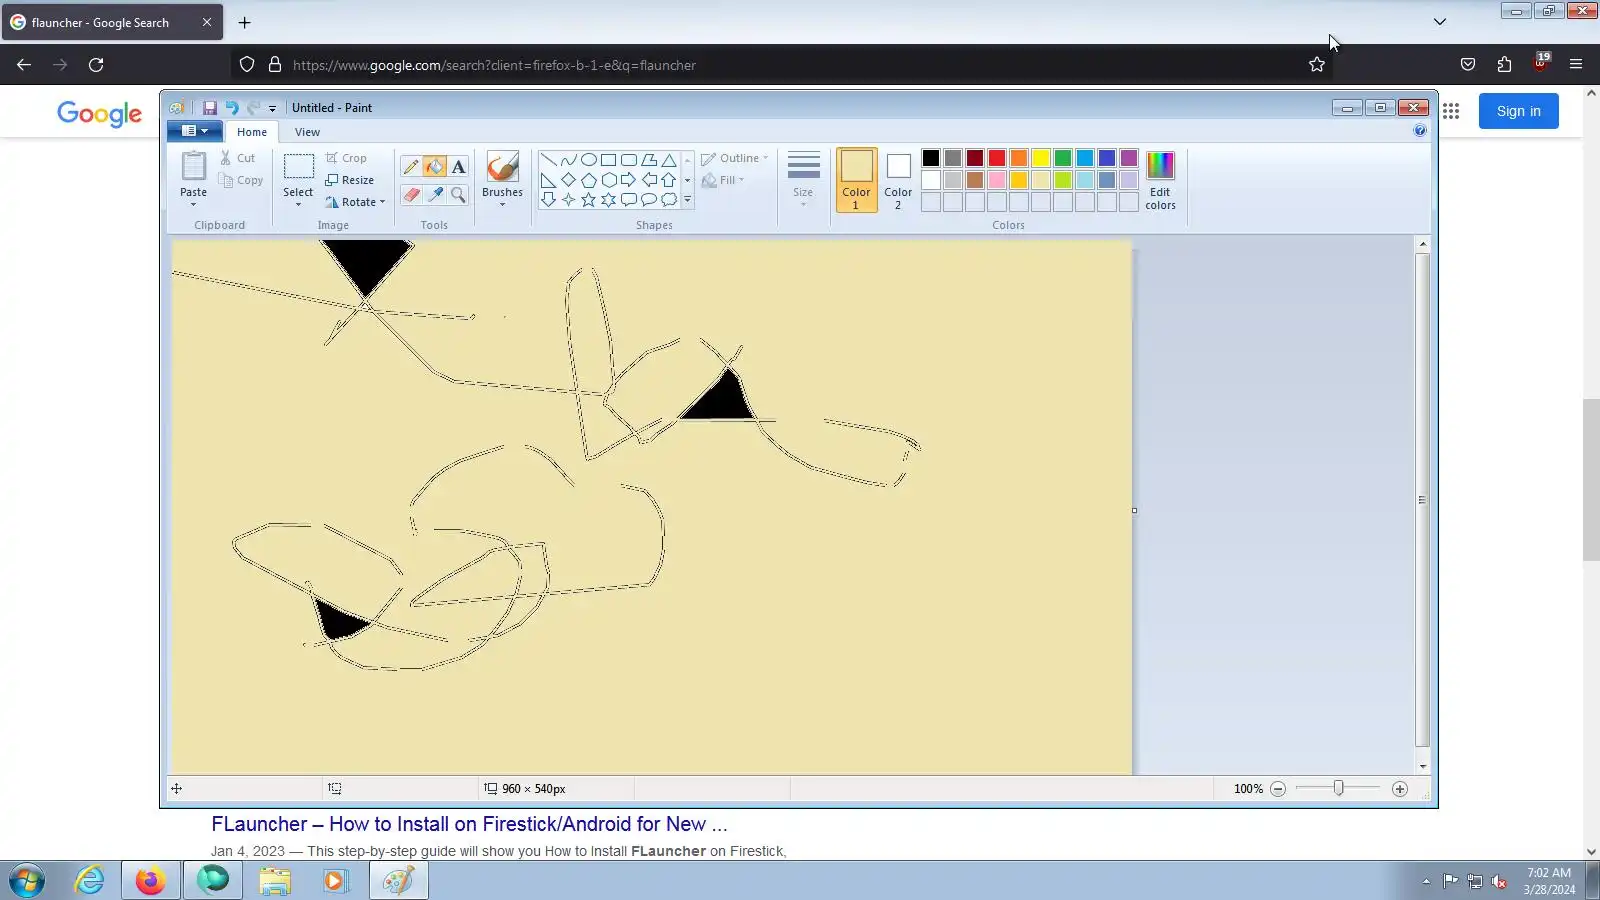Click the Paint zoom slider handle
Image resolution: width=1600 pixels, height=900 pixels.
[x=1338, y=789]
